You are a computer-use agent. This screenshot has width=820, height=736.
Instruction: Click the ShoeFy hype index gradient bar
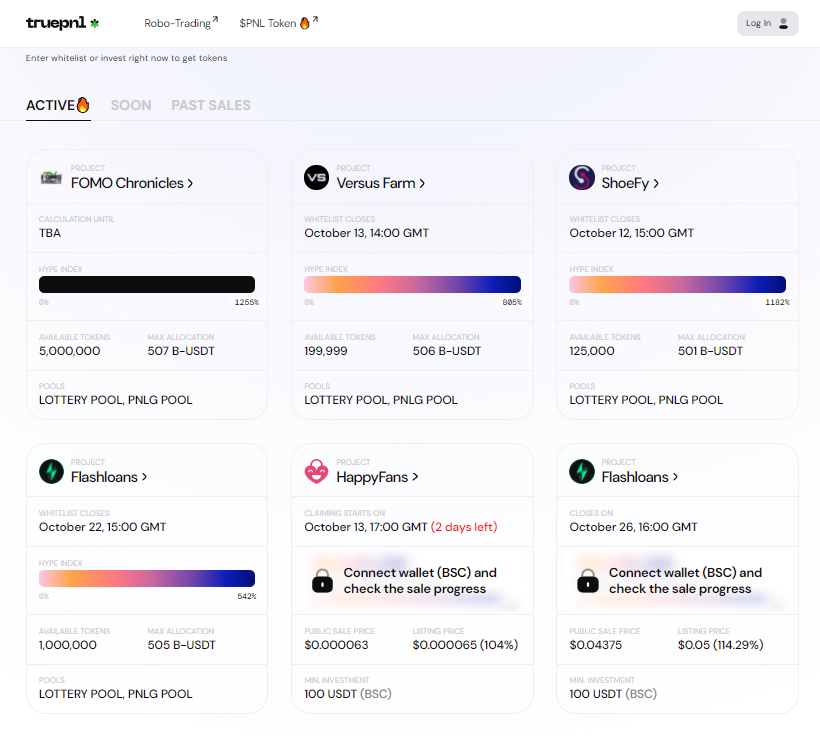[677, 284]
